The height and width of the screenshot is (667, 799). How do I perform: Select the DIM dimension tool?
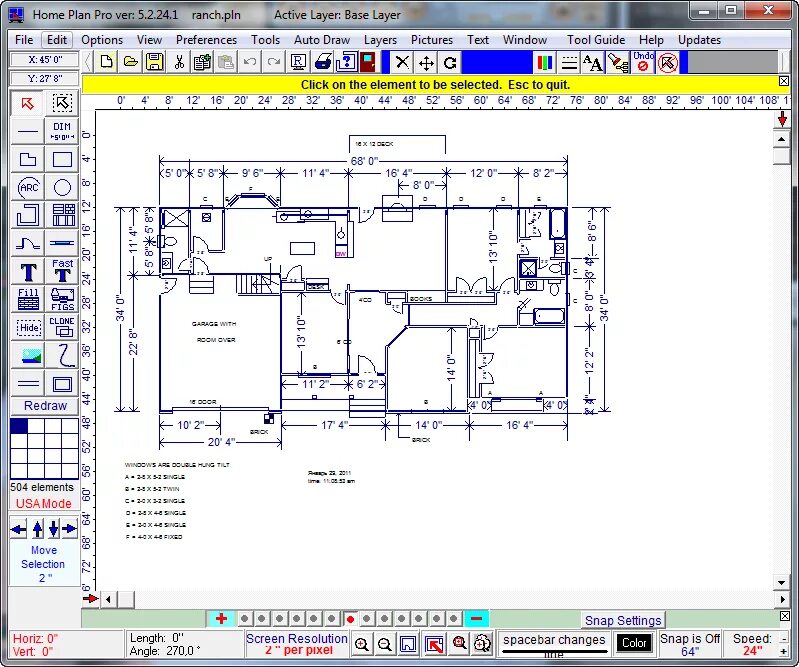62,131
